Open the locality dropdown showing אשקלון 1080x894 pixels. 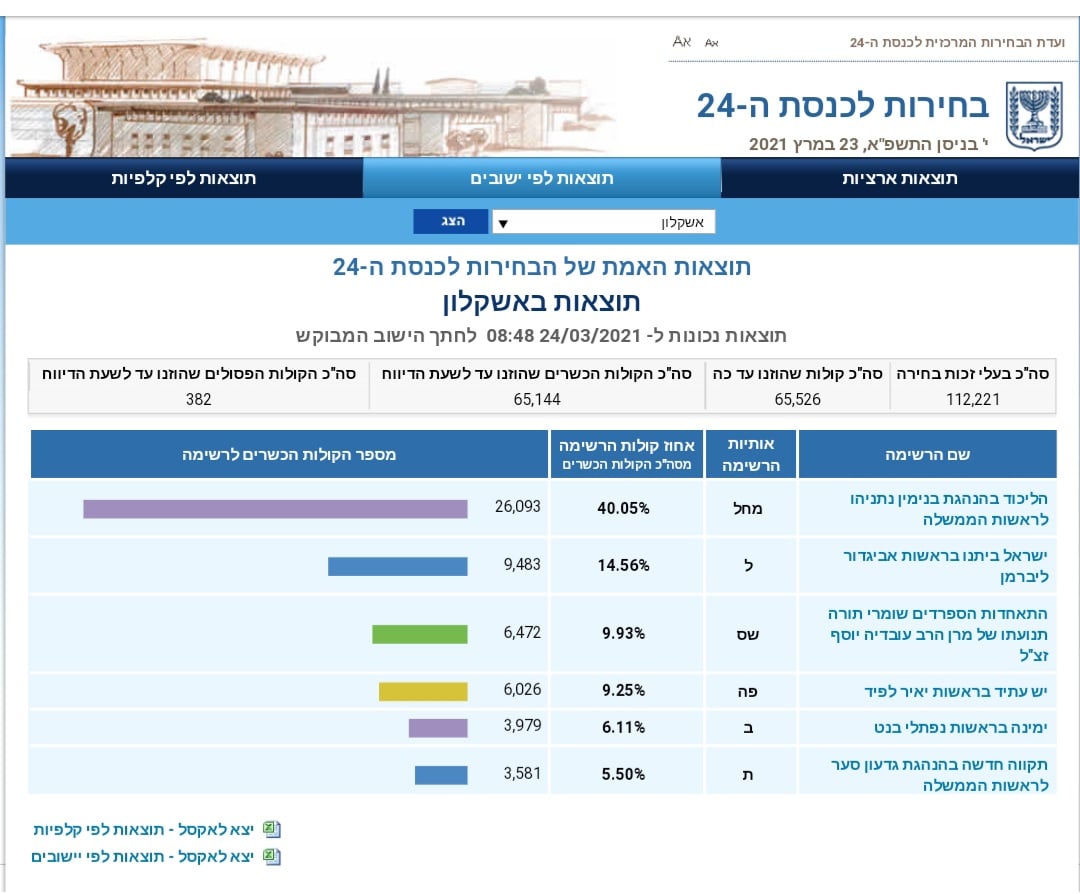click(x=603, y=222)
